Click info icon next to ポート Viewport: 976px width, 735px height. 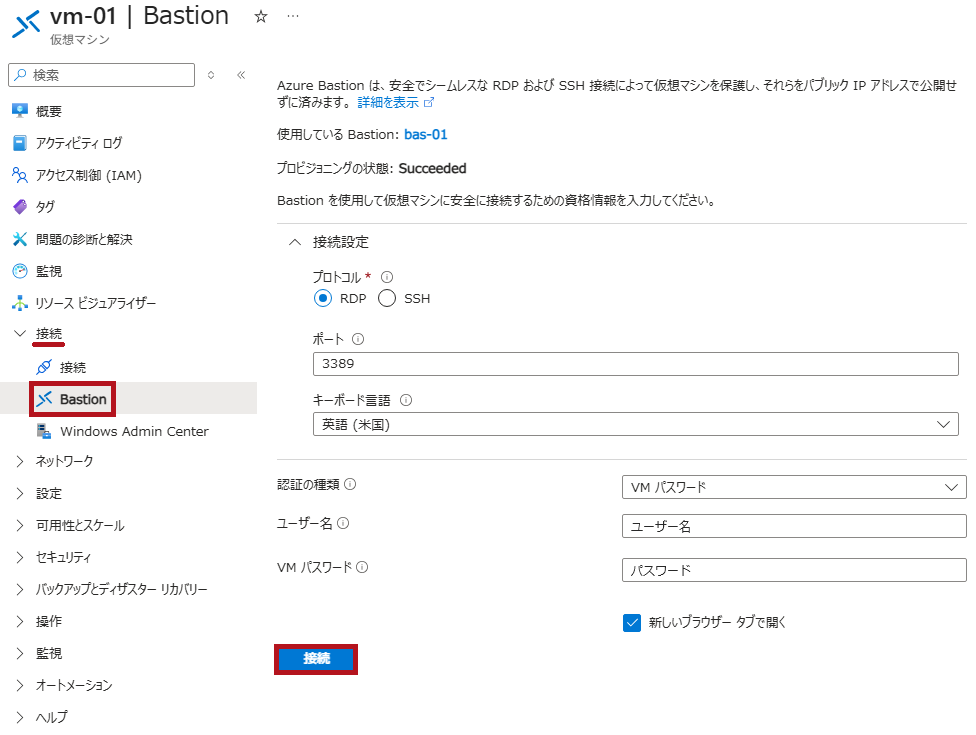pos(358,339)
